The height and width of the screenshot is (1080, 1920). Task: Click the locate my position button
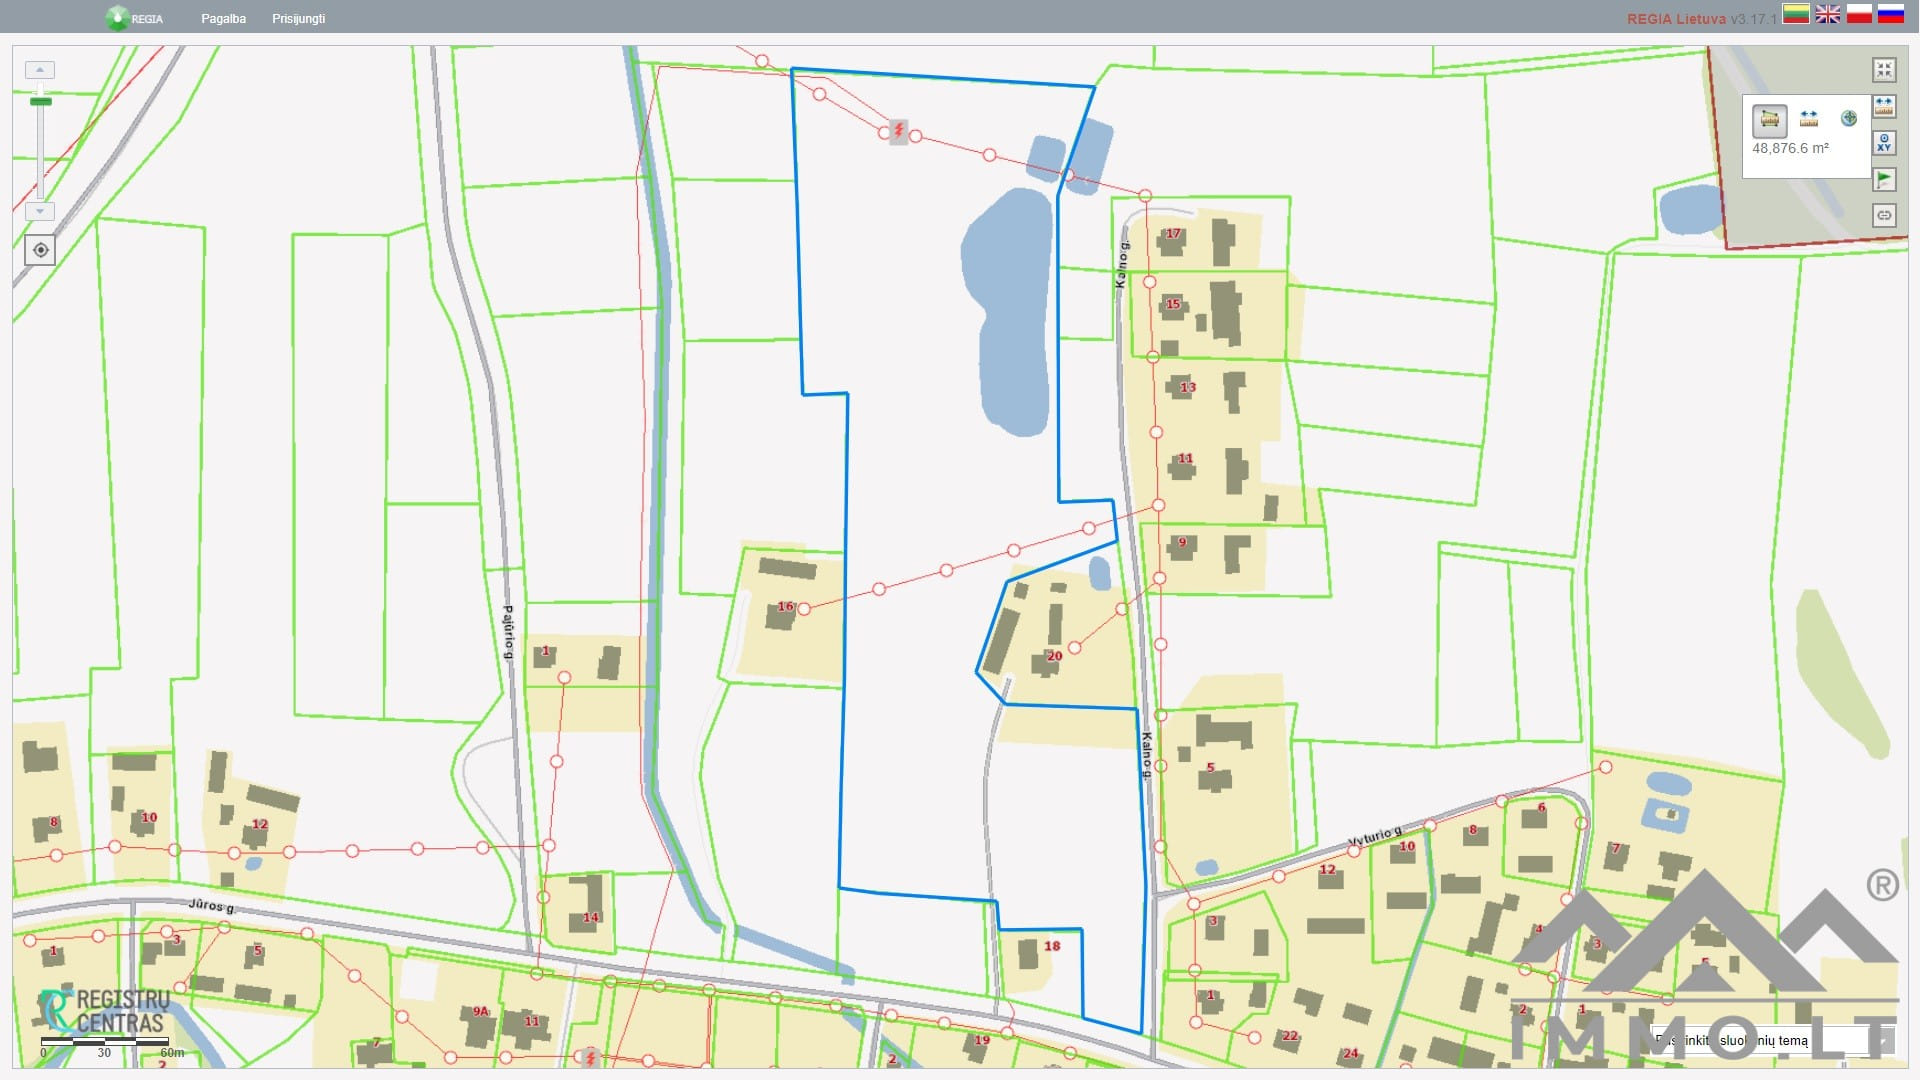40,250
